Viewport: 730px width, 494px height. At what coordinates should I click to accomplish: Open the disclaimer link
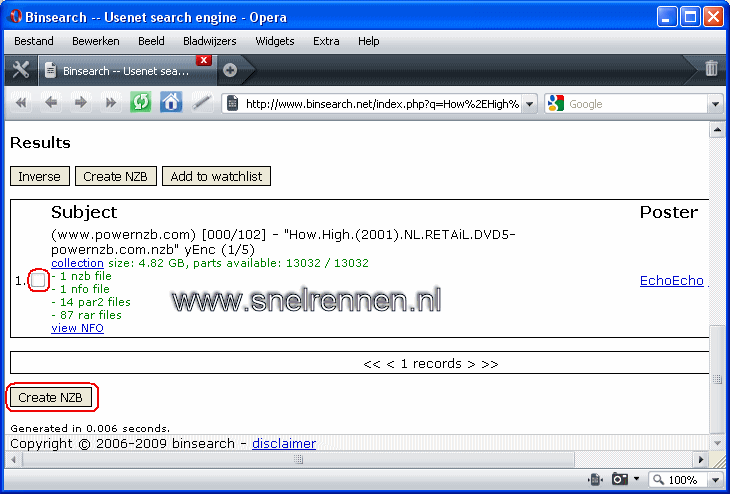point(284,443)
